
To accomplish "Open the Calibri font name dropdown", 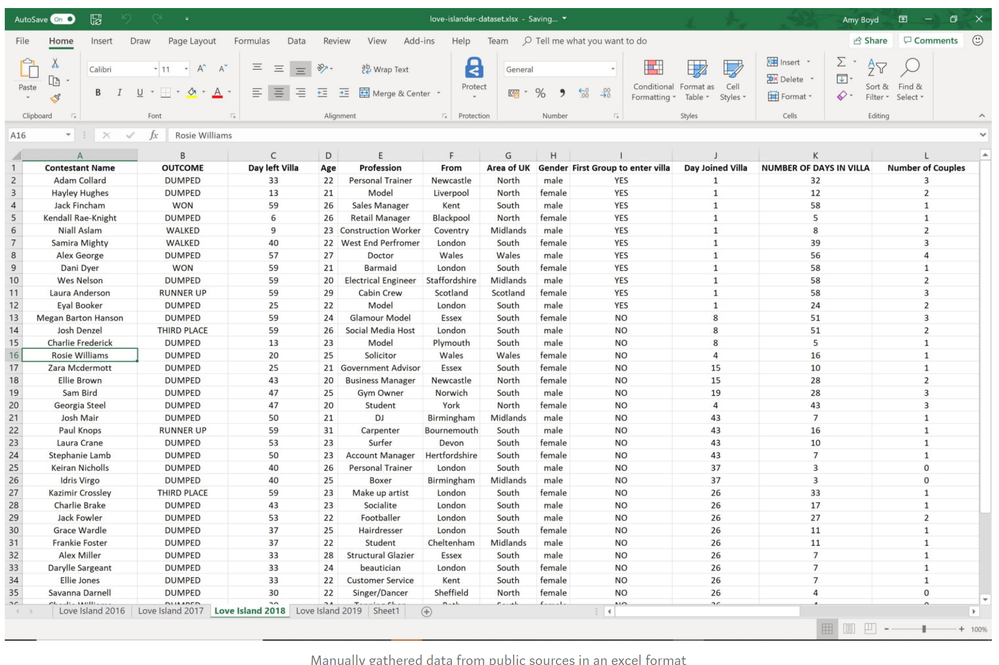I will 155,69.
